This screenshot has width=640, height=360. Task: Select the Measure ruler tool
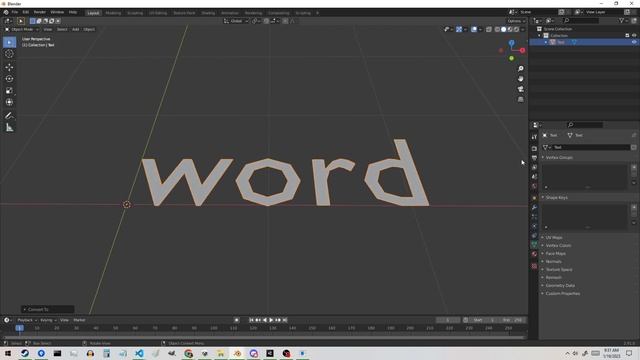click(x=9, y=128)
